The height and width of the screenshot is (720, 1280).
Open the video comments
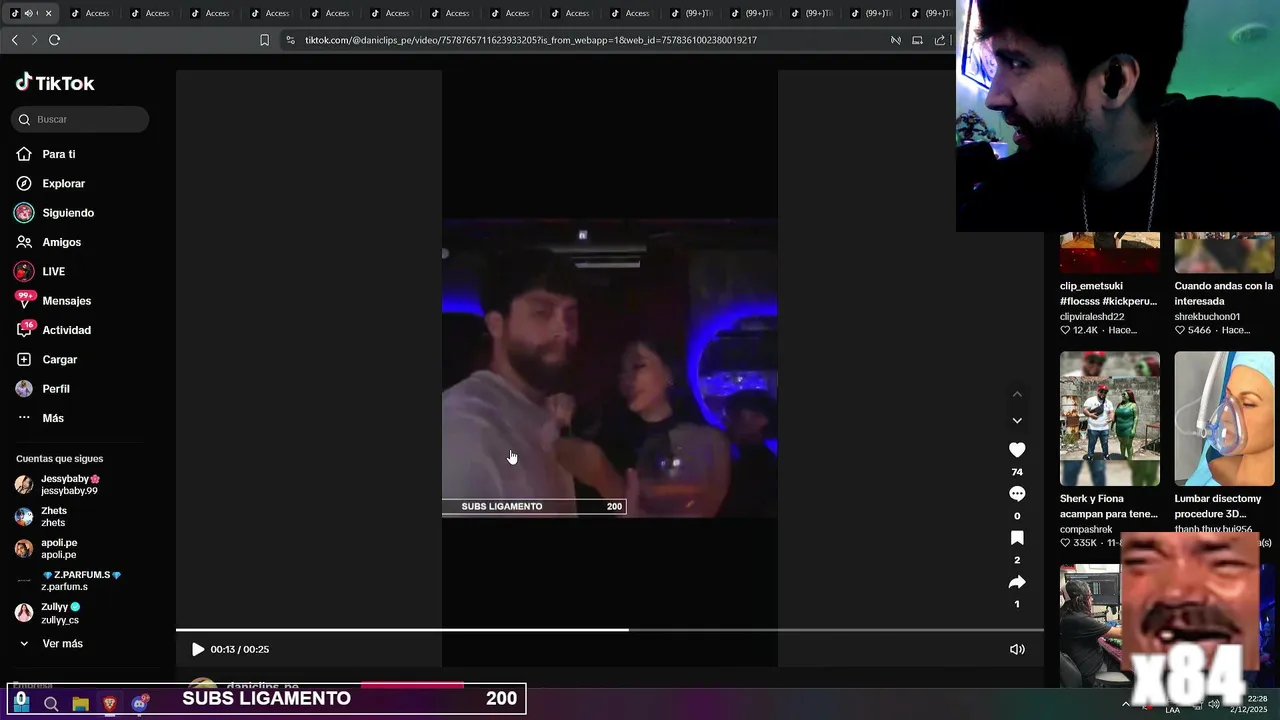coord(1017,494)
